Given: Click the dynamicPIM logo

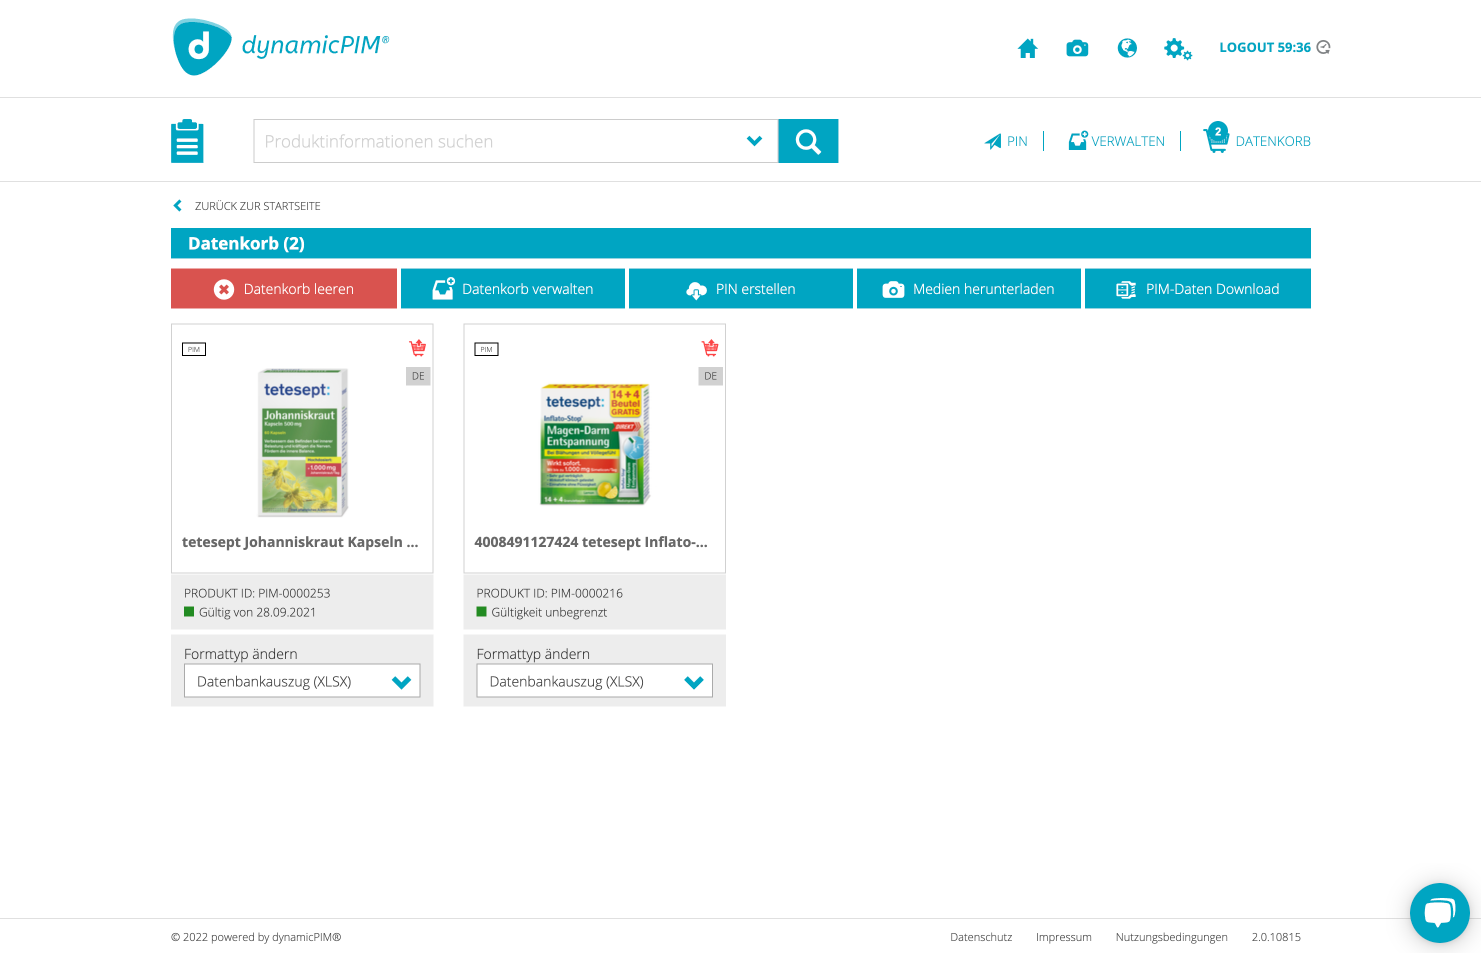Looking at the screenshot, I should pos(280,47).
